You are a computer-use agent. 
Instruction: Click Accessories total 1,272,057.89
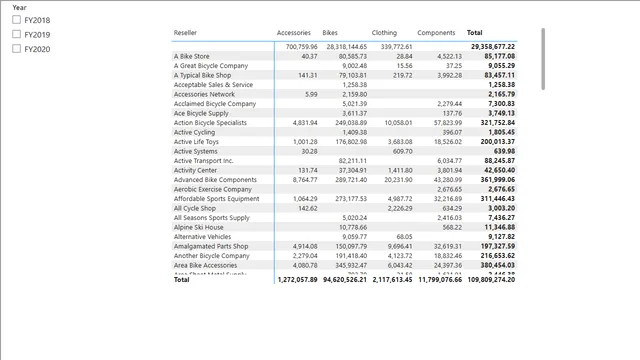click(297, 280)
